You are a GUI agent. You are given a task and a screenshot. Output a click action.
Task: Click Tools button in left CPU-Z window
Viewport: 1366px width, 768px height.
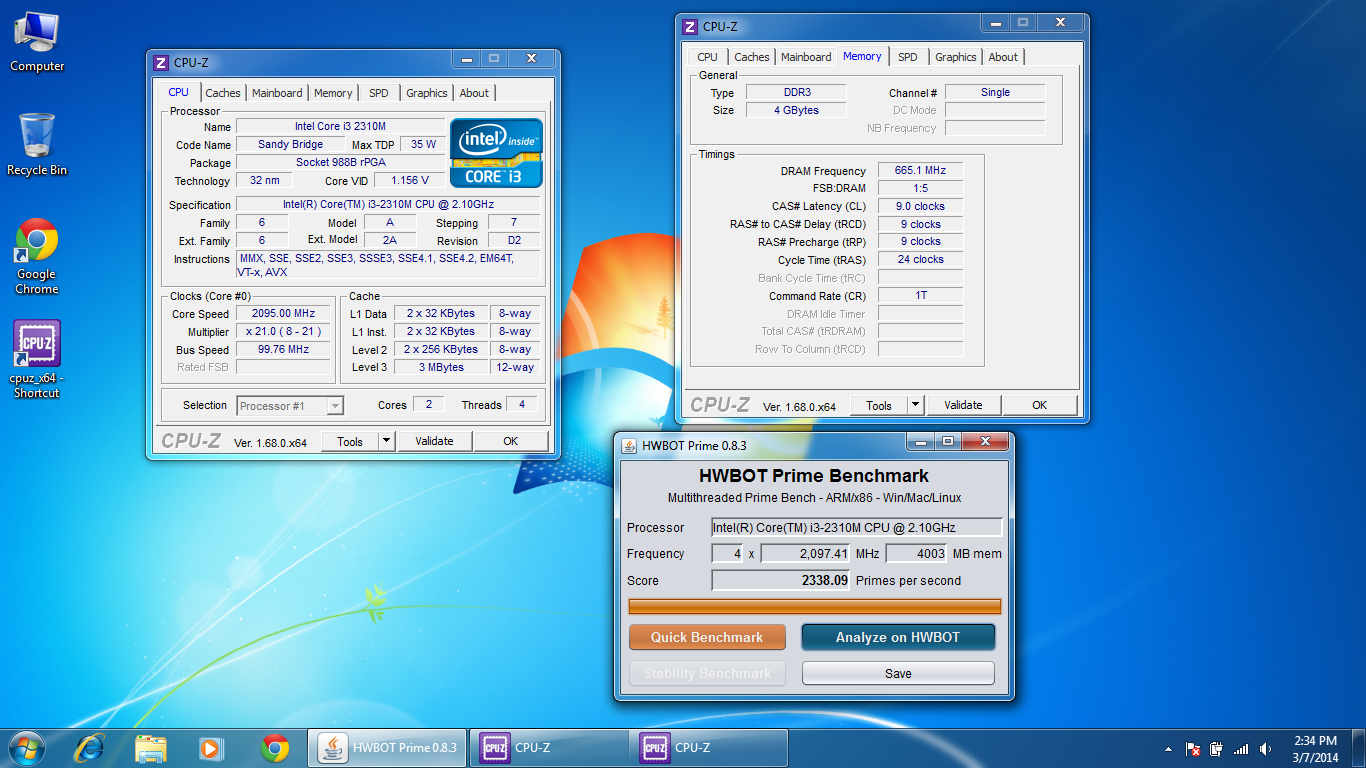point(350,441)
